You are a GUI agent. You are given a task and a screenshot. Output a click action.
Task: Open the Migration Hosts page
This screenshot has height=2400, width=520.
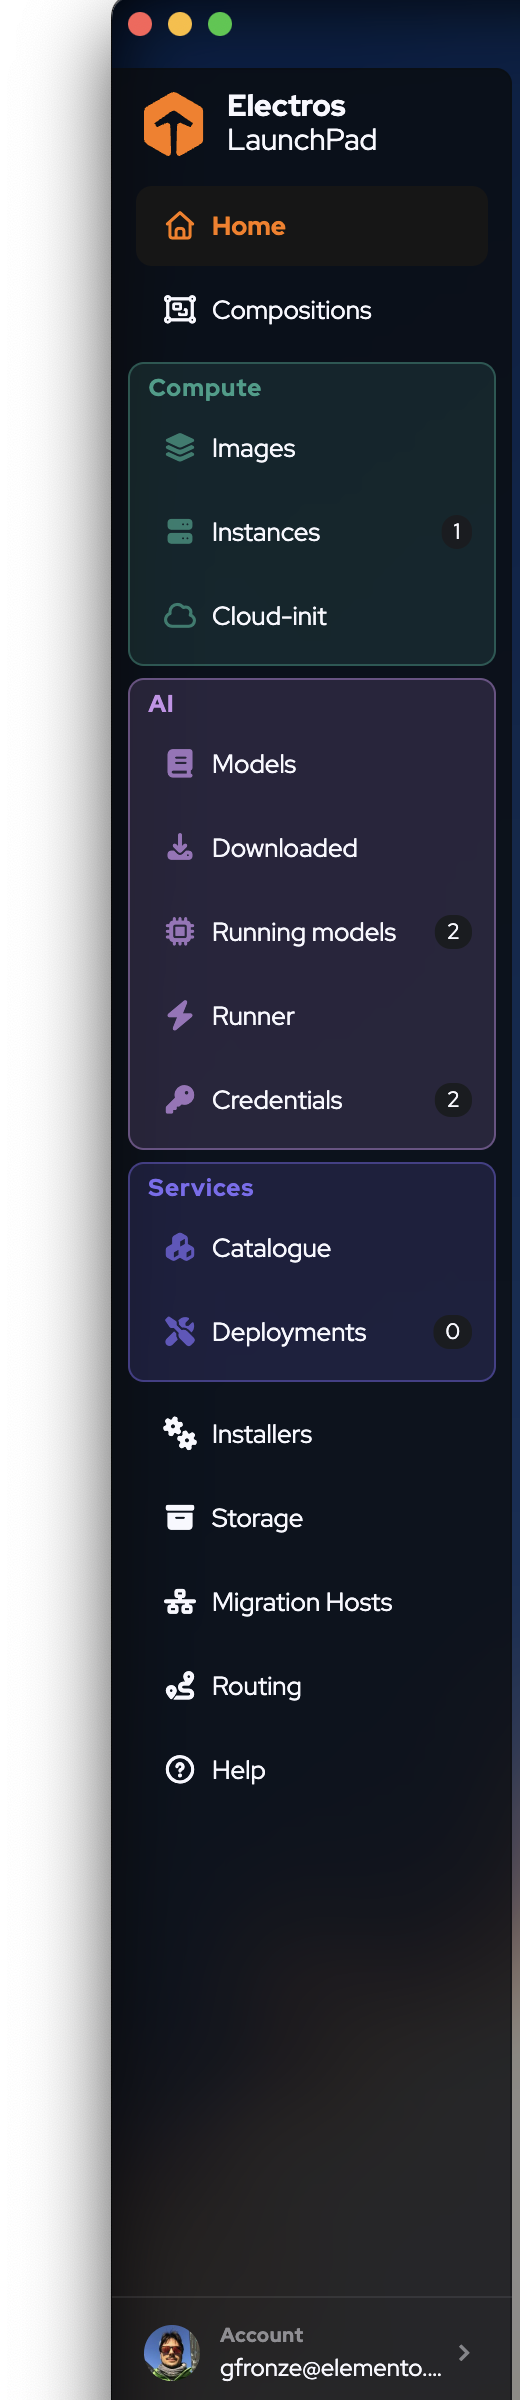(x=312, y=1602)
